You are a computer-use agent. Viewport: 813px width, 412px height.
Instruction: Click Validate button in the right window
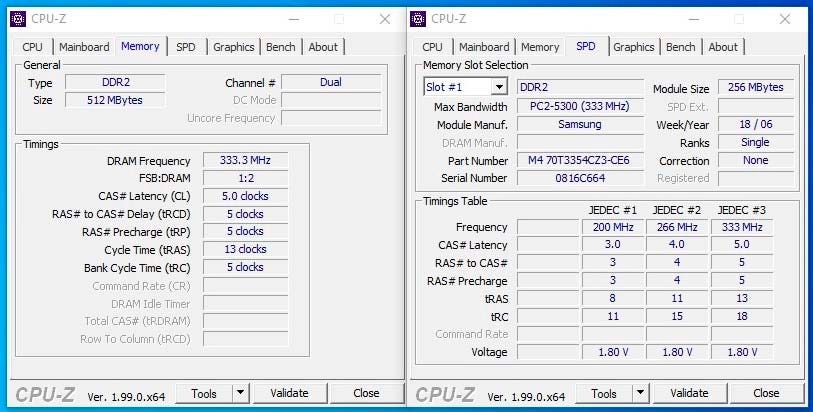689,394
